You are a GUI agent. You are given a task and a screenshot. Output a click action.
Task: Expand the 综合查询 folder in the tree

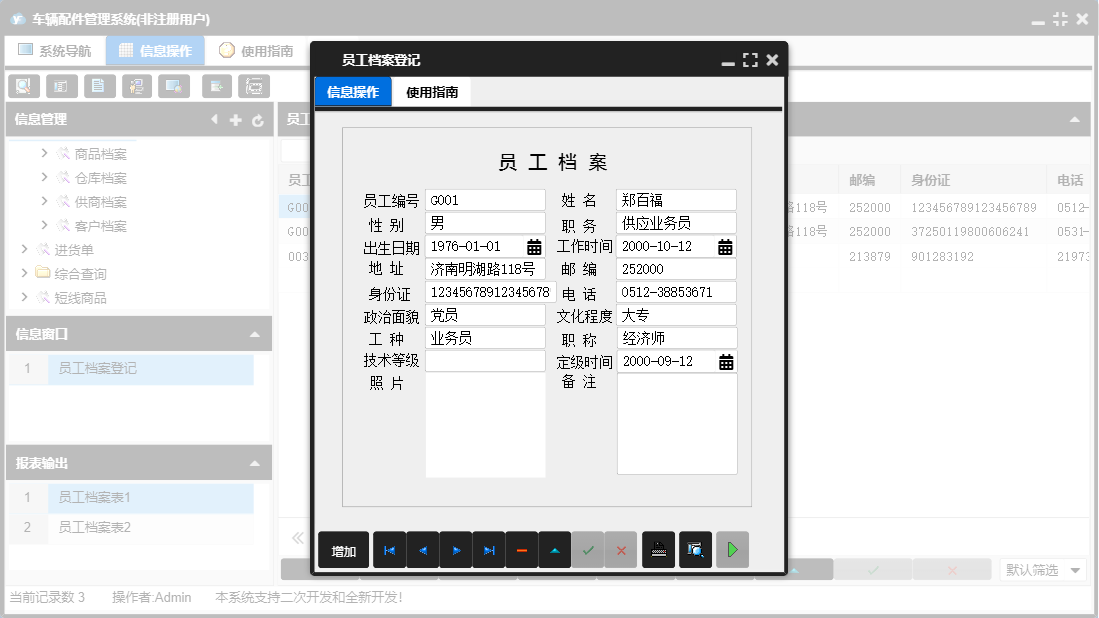[x=25, y=274]
